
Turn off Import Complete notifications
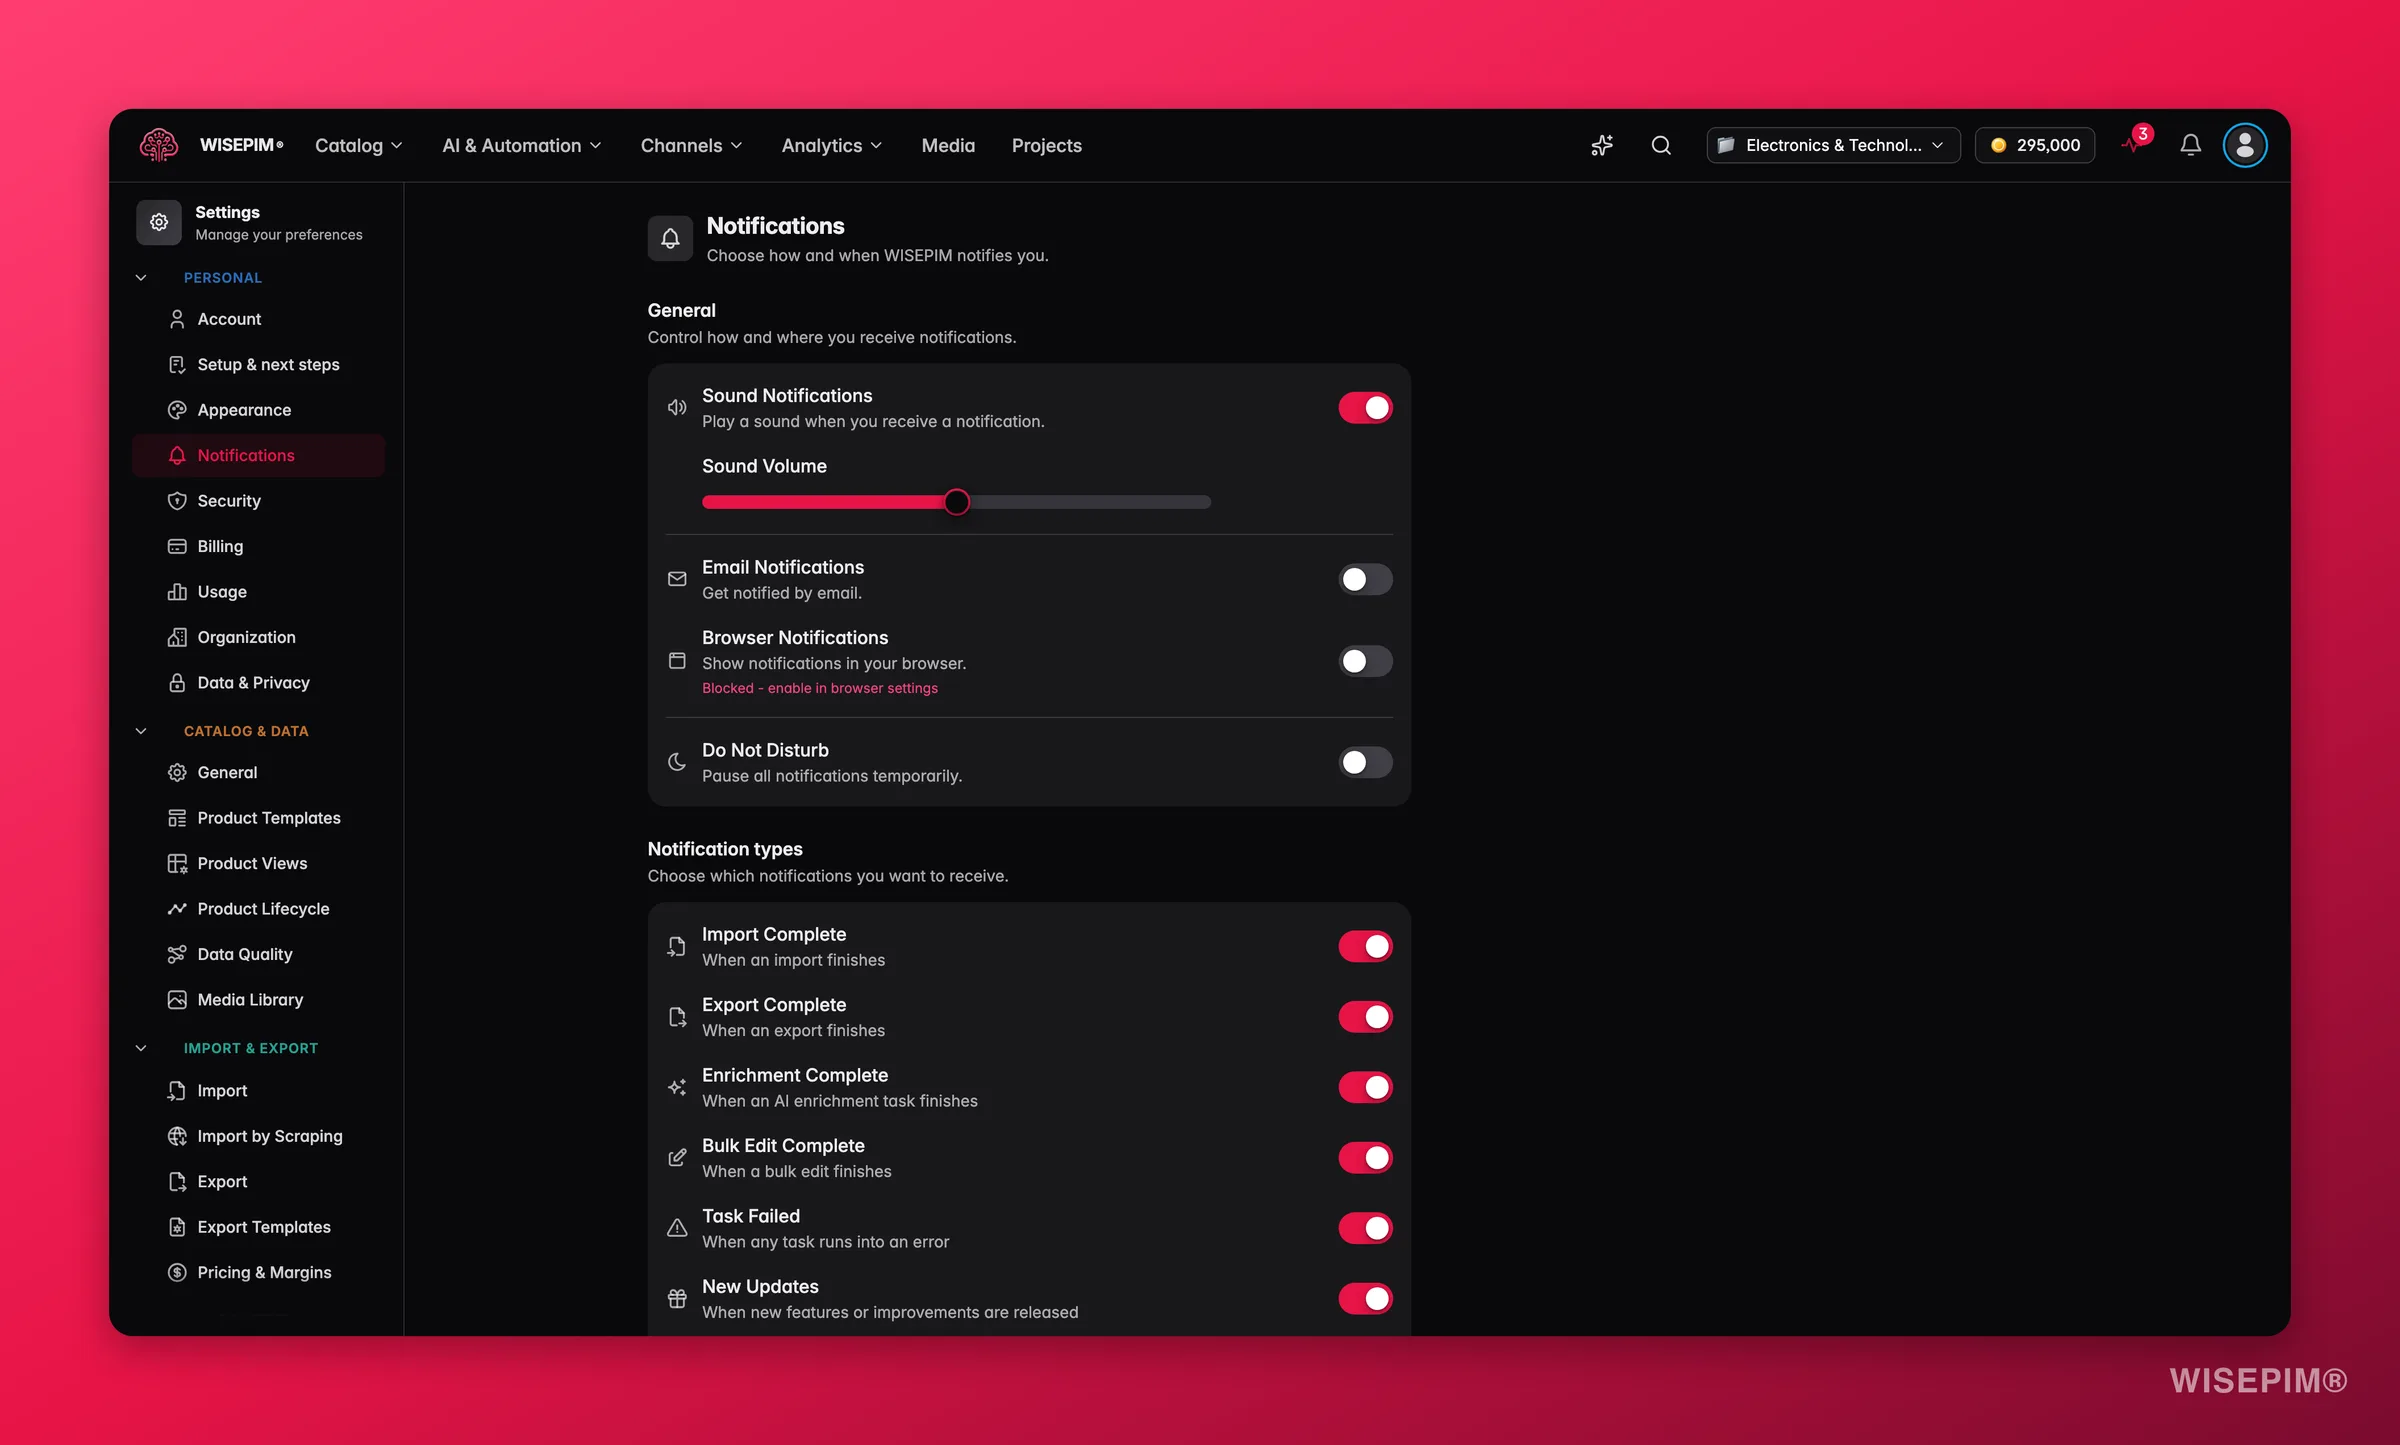coord(1365,946)
